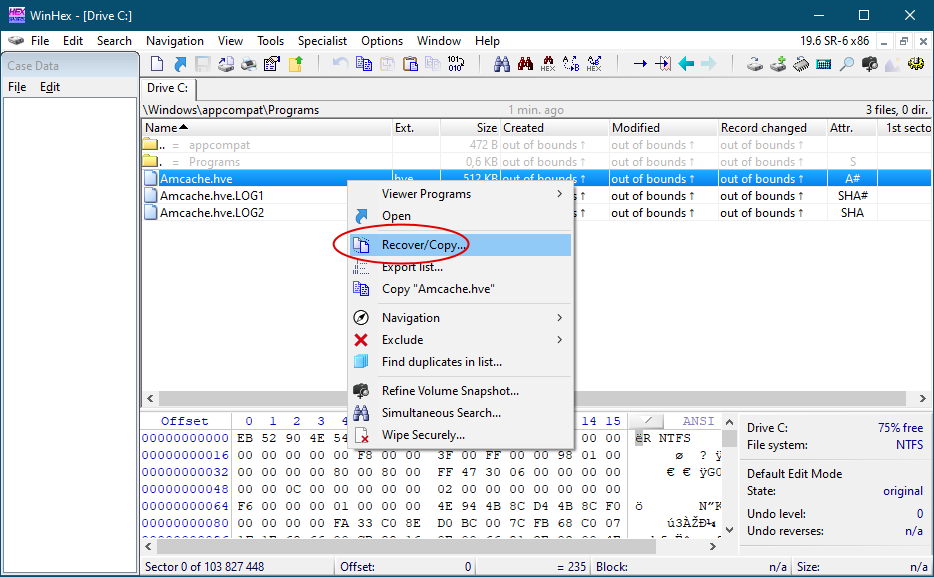The image size is (934, 577).
Task: Create a new file with the blank page icon
Action: pos(157,64)
